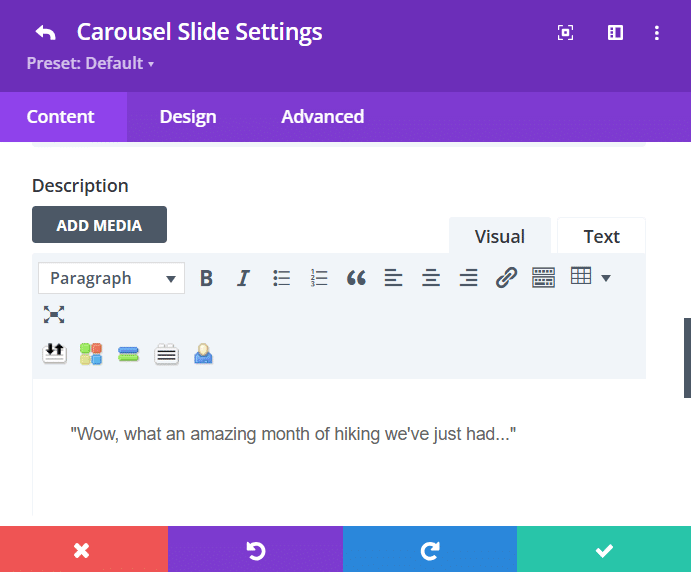Align text center

tap(431, 278)
